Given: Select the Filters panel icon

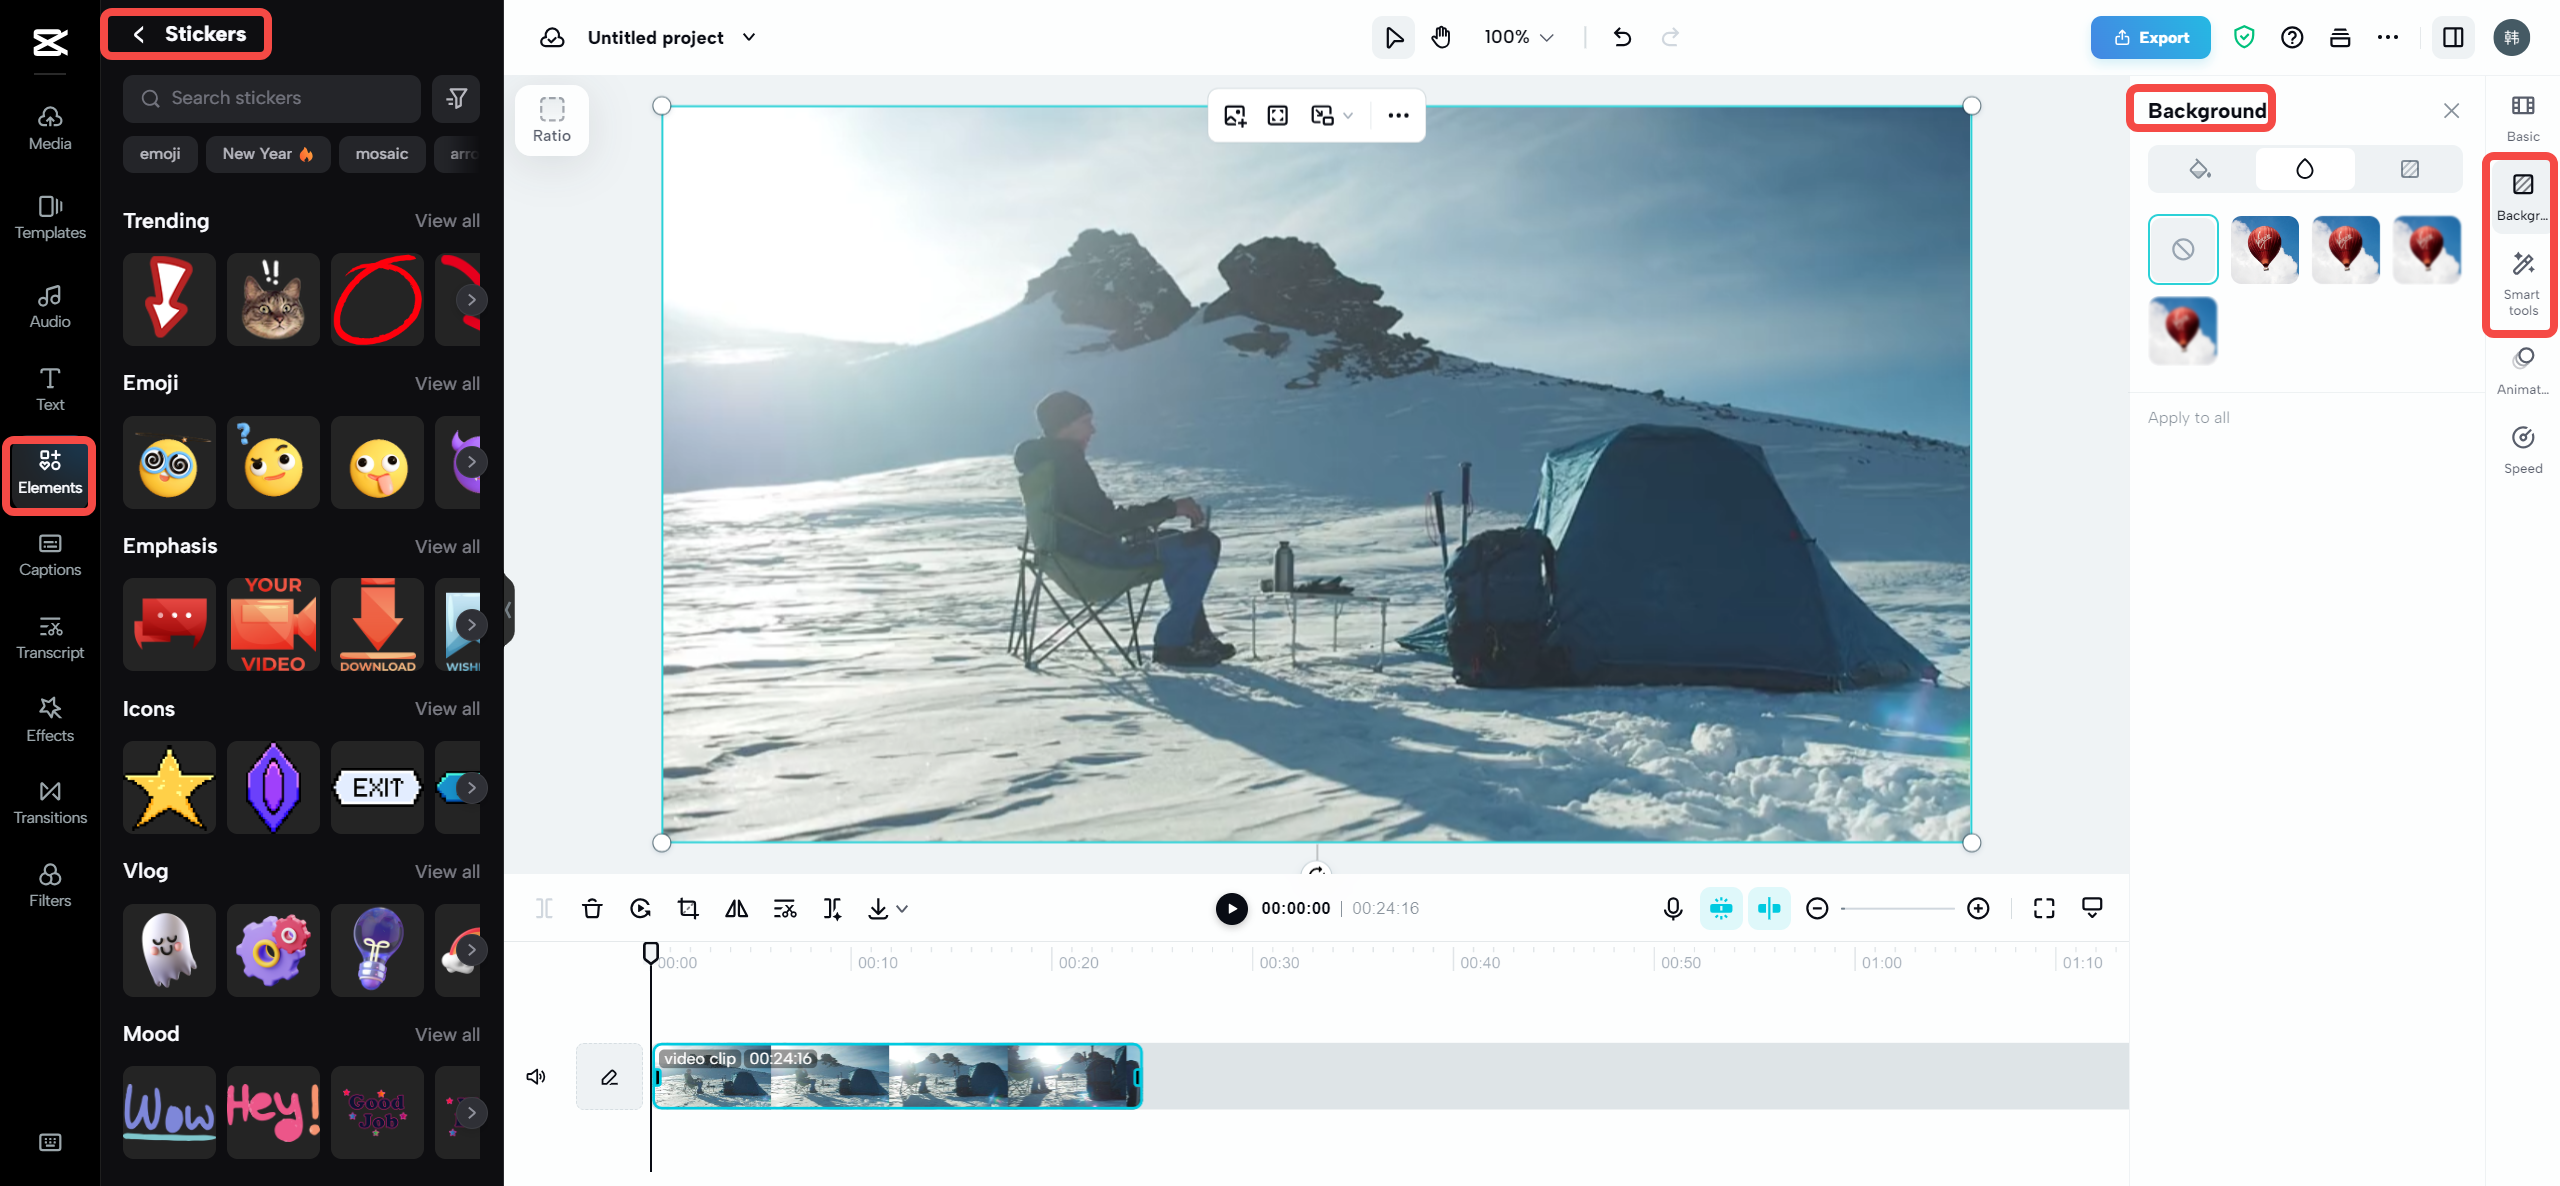Looking at the screenshot, I should click(x=47, y=884).
